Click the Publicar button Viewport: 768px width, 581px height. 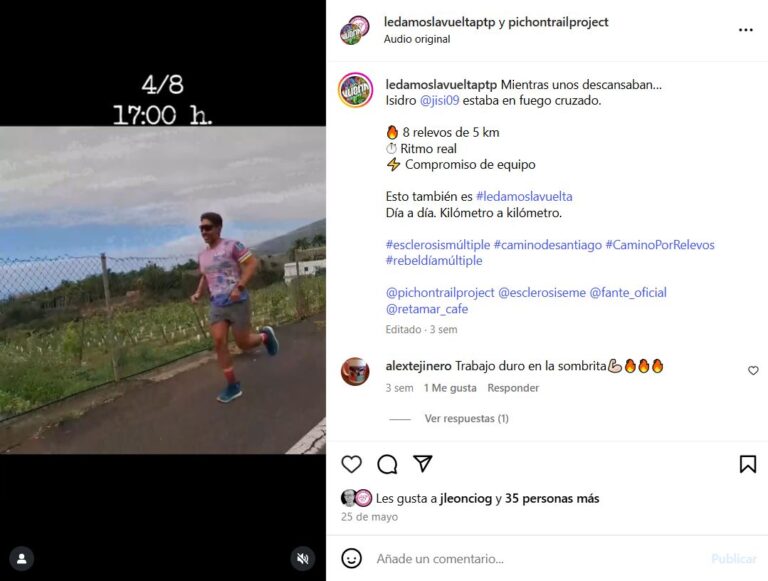(734, 558)
